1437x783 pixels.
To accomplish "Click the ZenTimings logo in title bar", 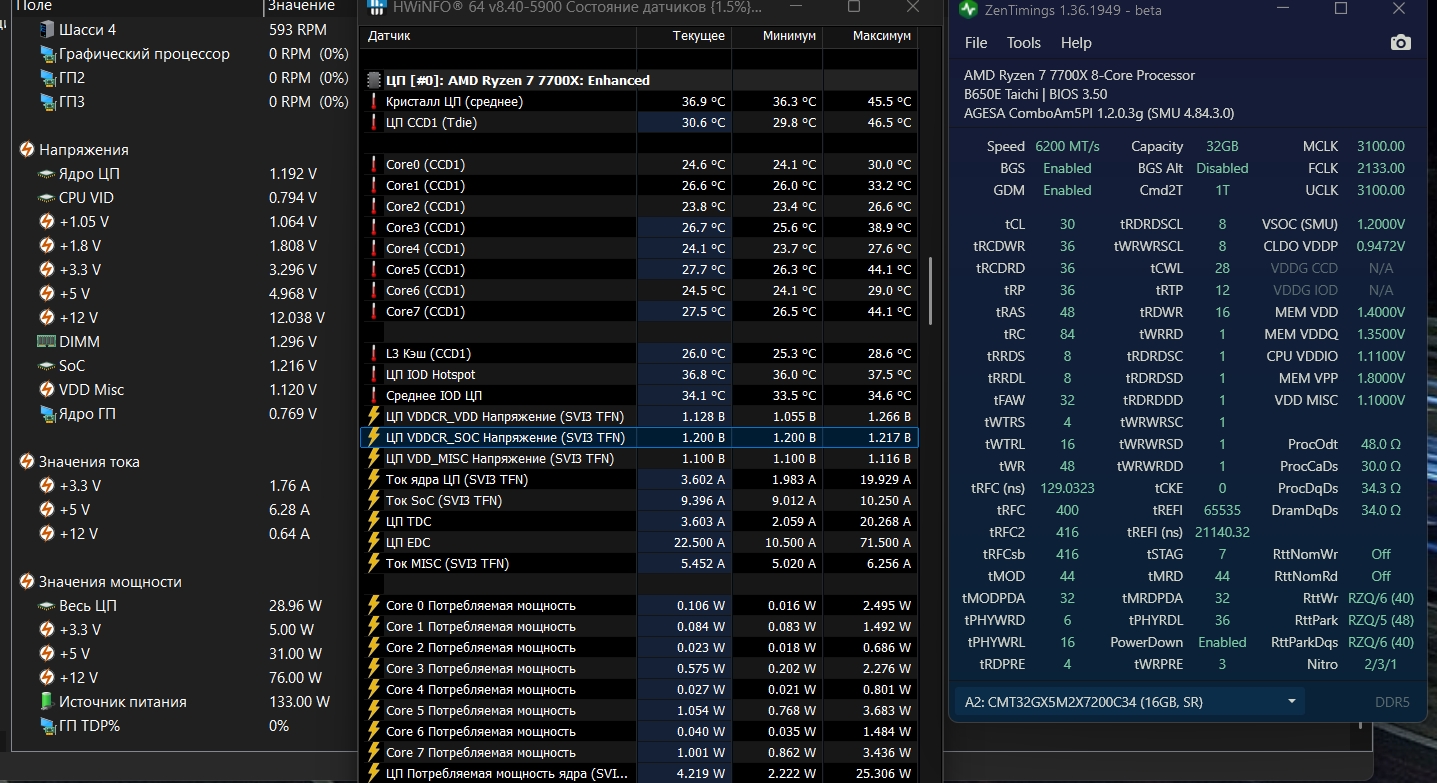I will coord(968,9).
